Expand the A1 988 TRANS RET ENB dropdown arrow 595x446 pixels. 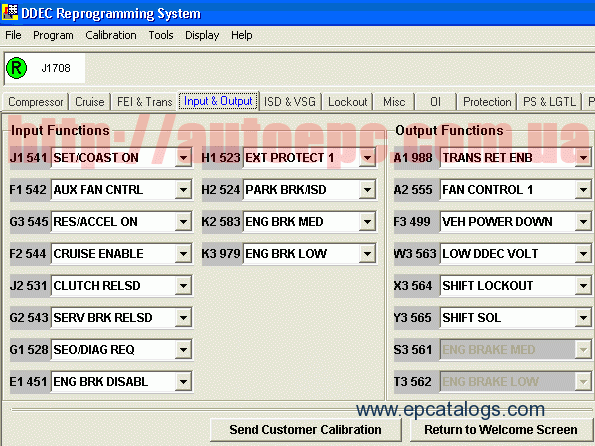tap(583, 158)
